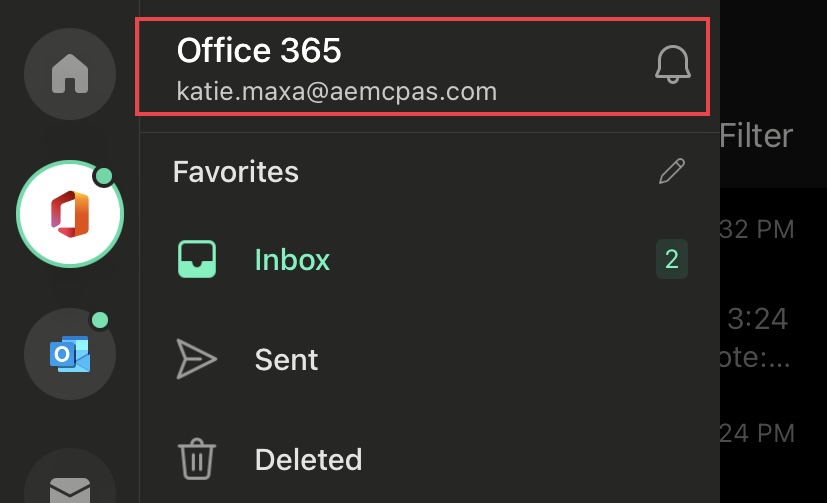Click the Office 365 account title
This screenshot has height=503, width=827.
pos(259,51)
